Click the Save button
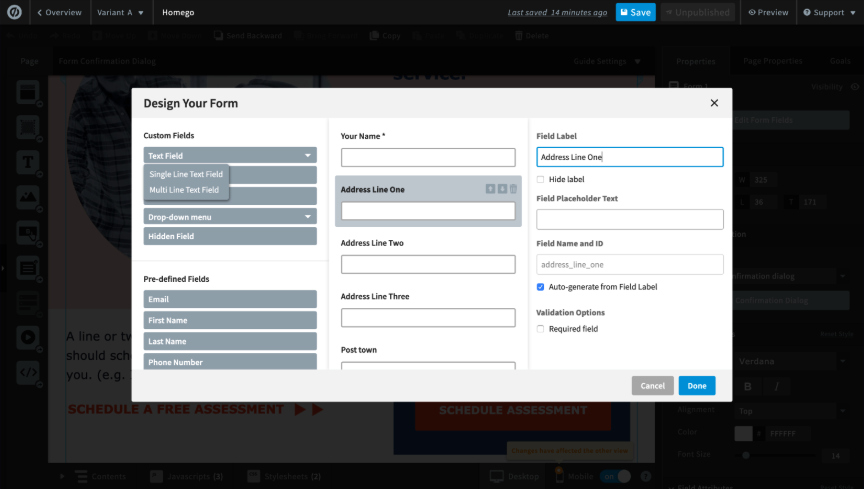 click(635, 12)
